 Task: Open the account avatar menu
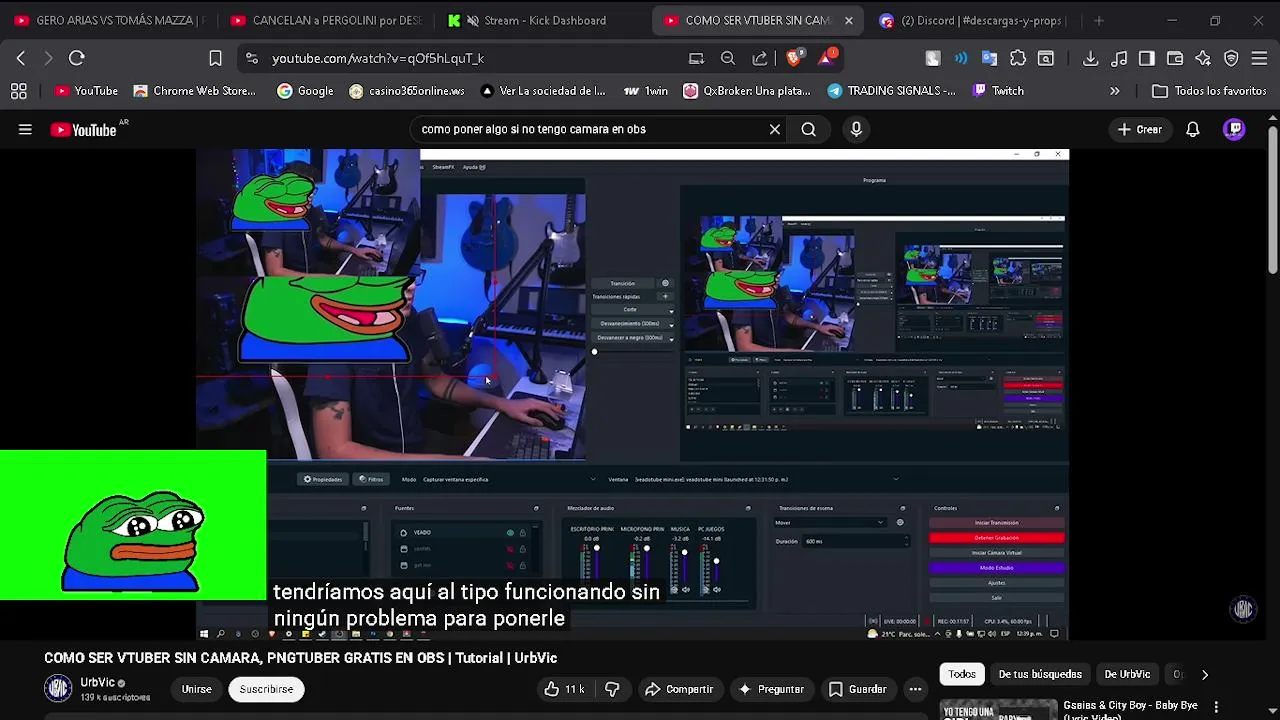(1235, 129)
